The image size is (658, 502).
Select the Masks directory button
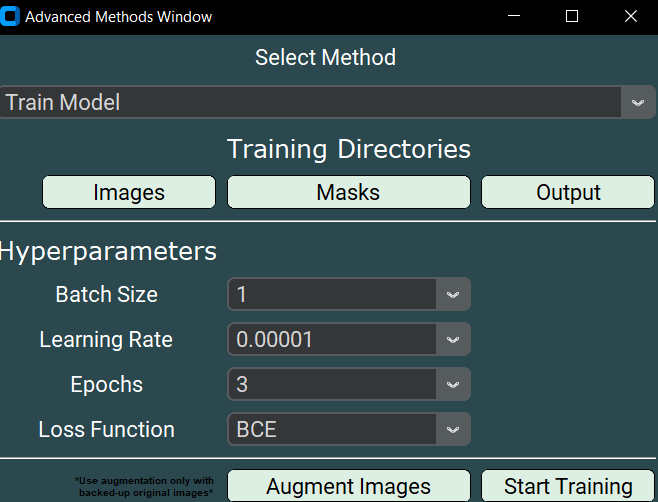click(348, 192)
